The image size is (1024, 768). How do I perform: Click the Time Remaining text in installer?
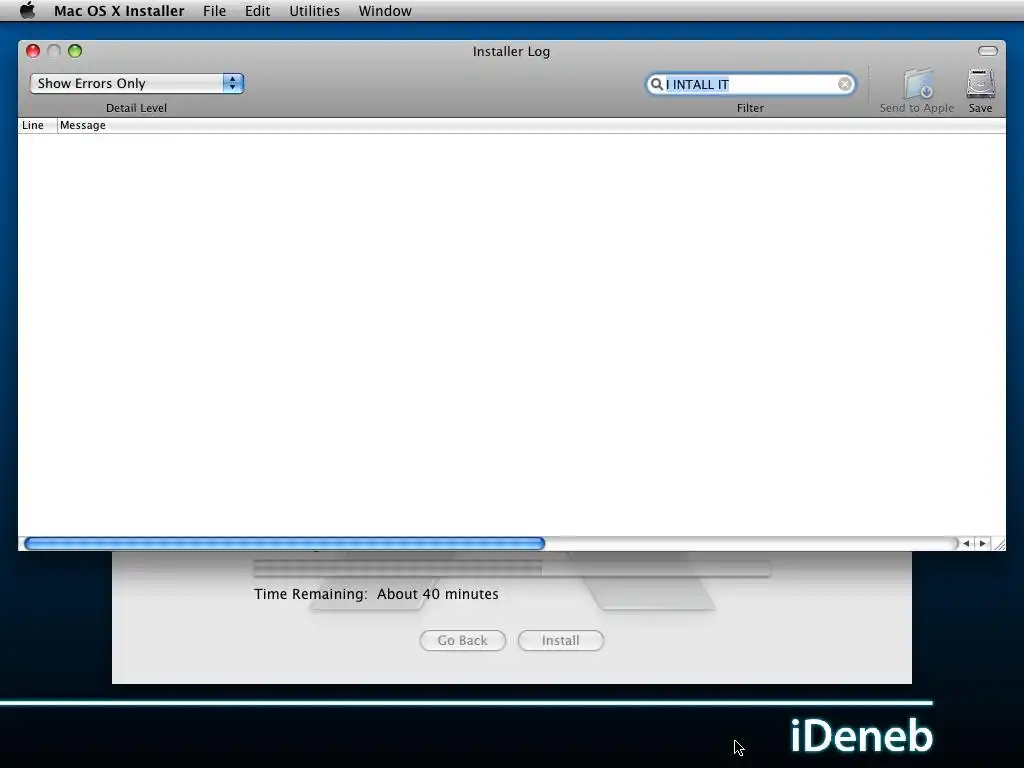(376, 594)
